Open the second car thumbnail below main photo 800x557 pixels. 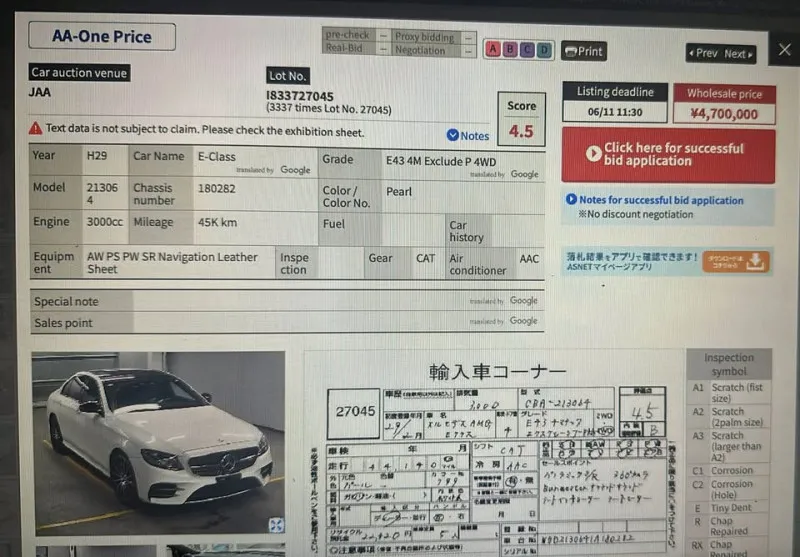click(x=225, y=551)
